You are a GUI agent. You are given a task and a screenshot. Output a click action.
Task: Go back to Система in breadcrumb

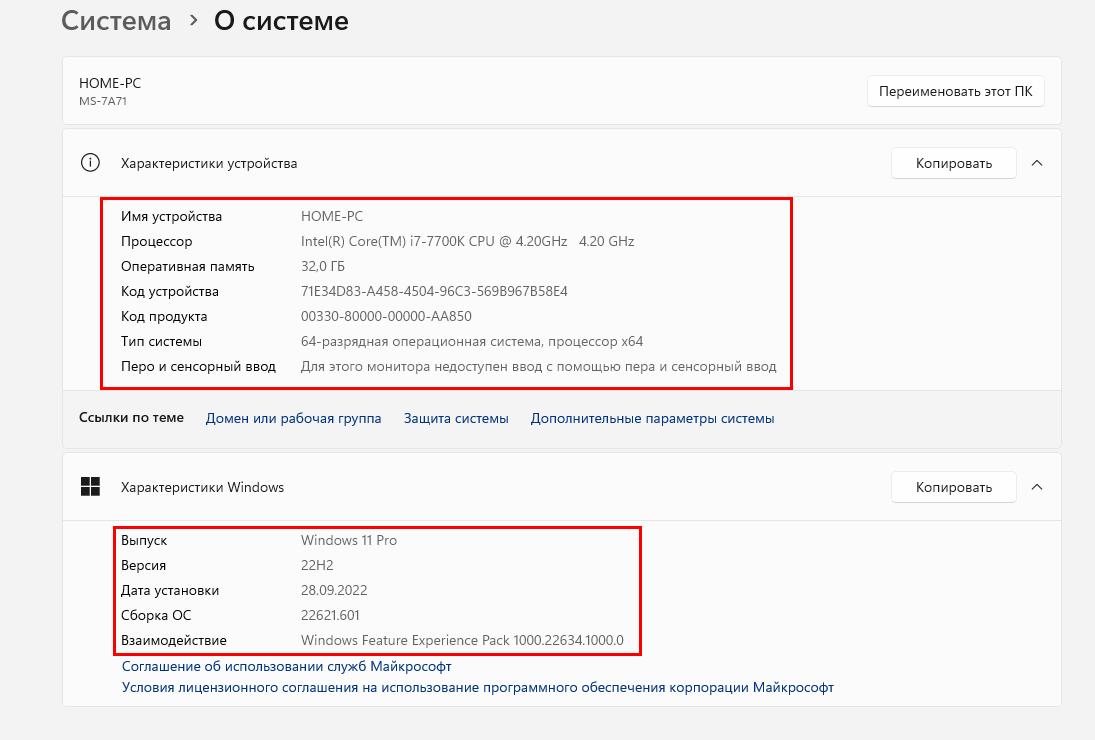(x=116, y=21)
